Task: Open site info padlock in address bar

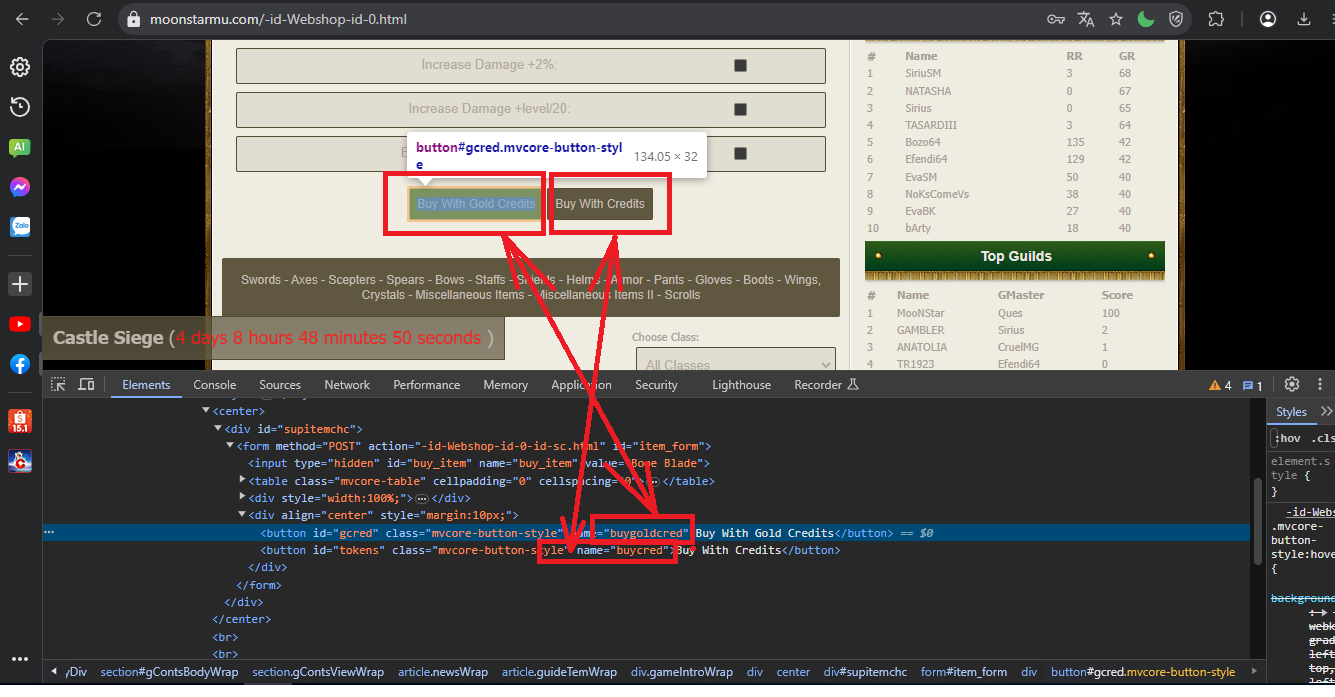Action: [133, 19]
